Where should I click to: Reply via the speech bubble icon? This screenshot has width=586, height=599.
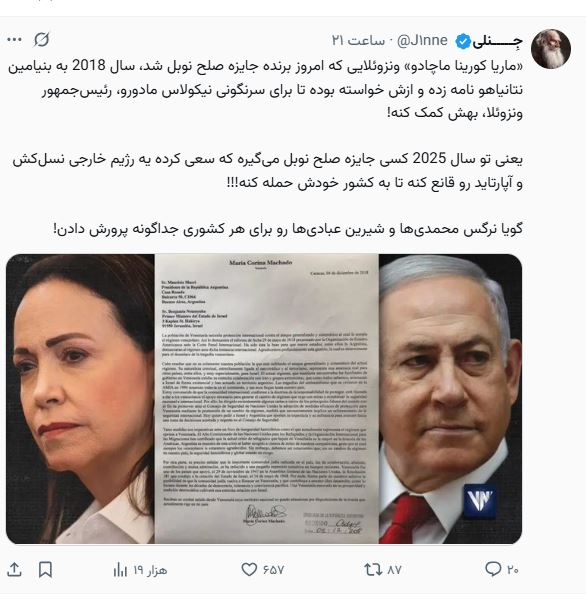[493, 570]
